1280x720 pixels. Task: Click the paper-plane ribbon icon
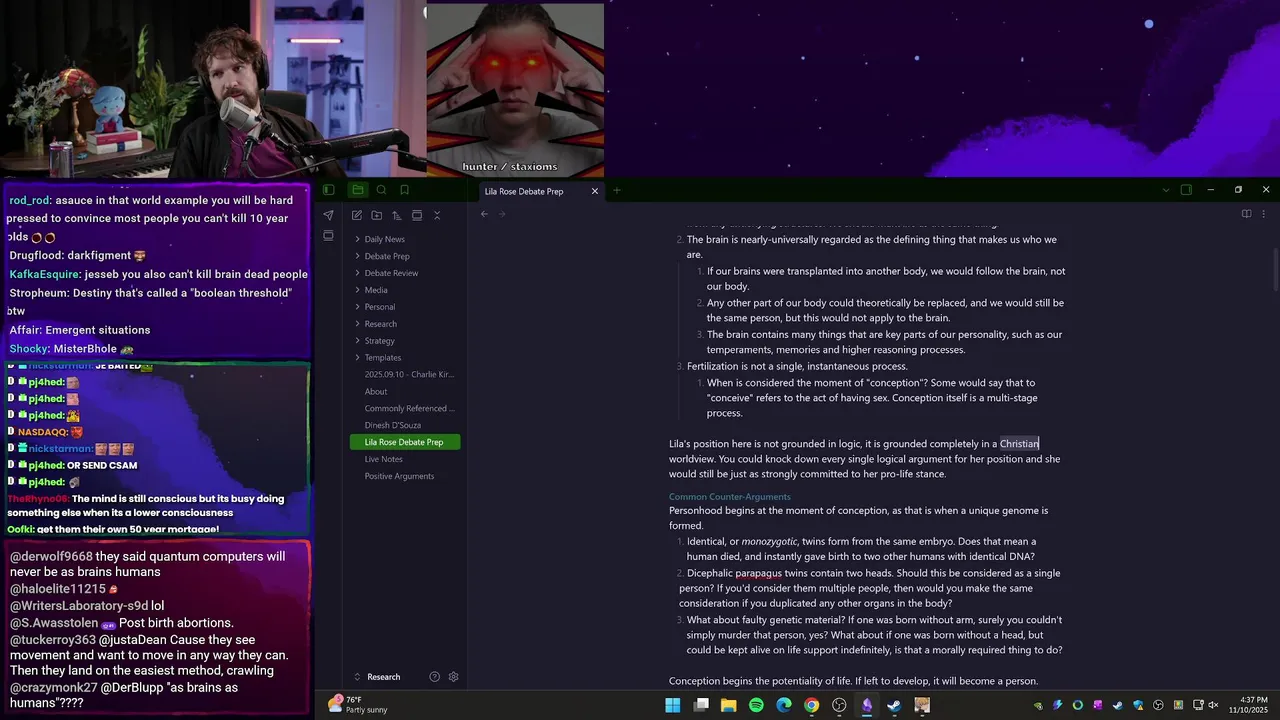328,215
